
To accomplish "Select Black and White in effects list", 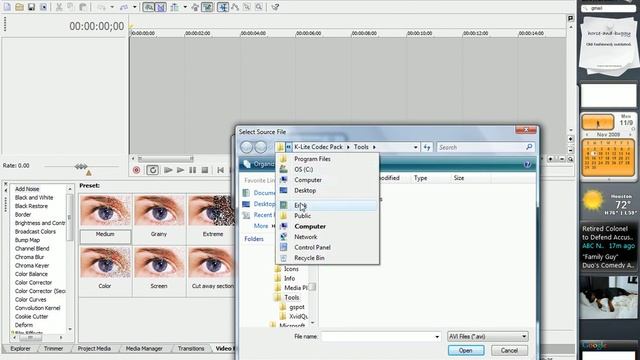I will pos(34,198).
